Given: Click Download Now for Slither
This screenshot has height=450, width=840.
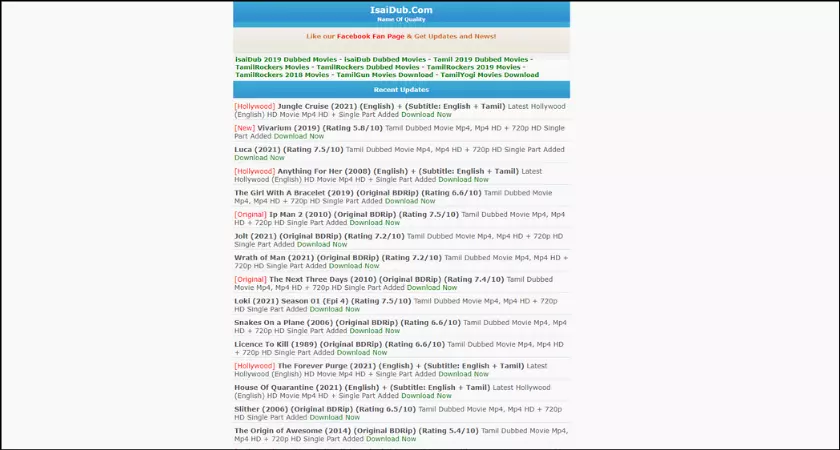Looking at the screenshot, I should click(x=335, y=417).
